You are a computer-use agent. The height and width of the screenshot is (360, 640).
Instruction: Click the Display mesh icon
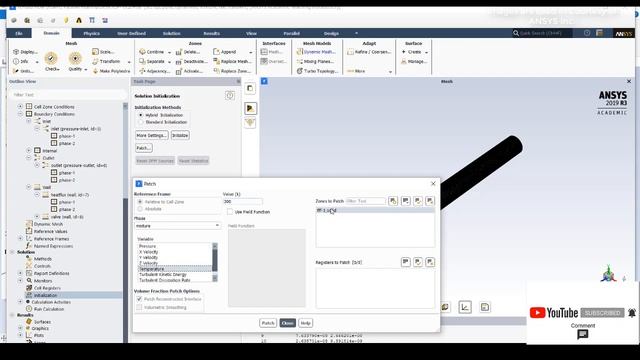(16, 52)
